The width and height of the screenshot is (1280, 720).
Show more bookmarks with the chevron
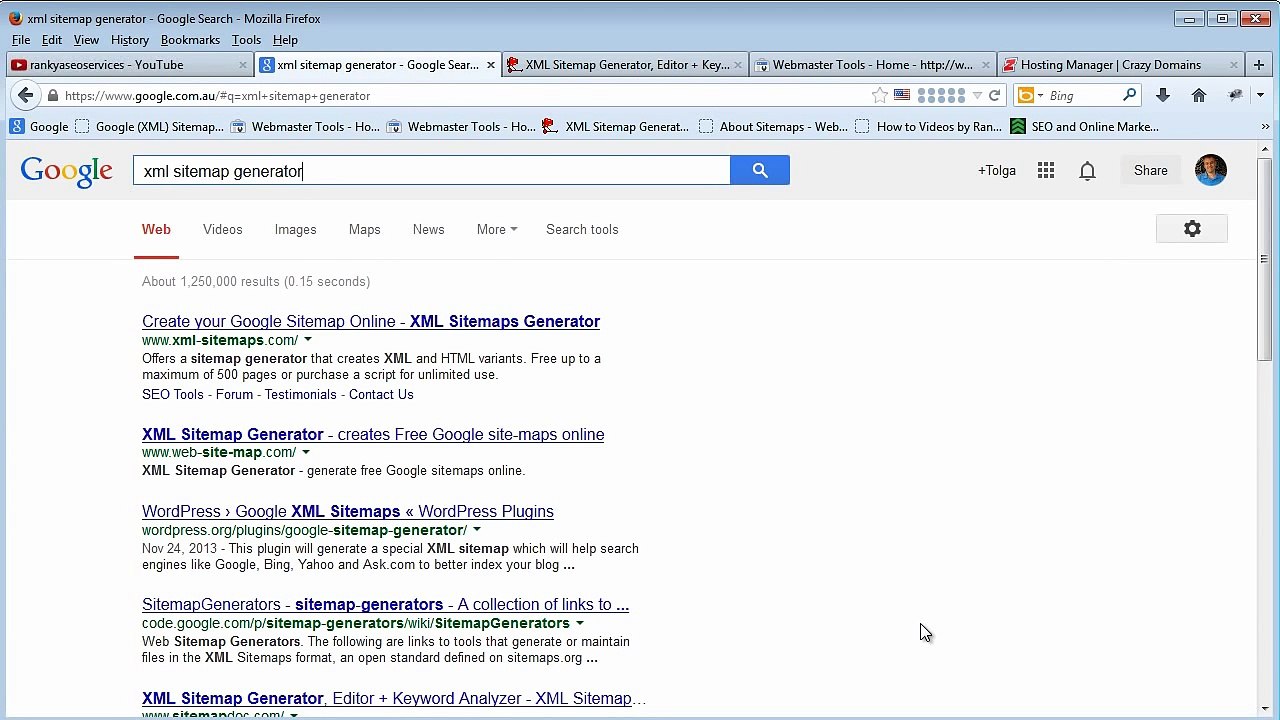coord(1265,127)
